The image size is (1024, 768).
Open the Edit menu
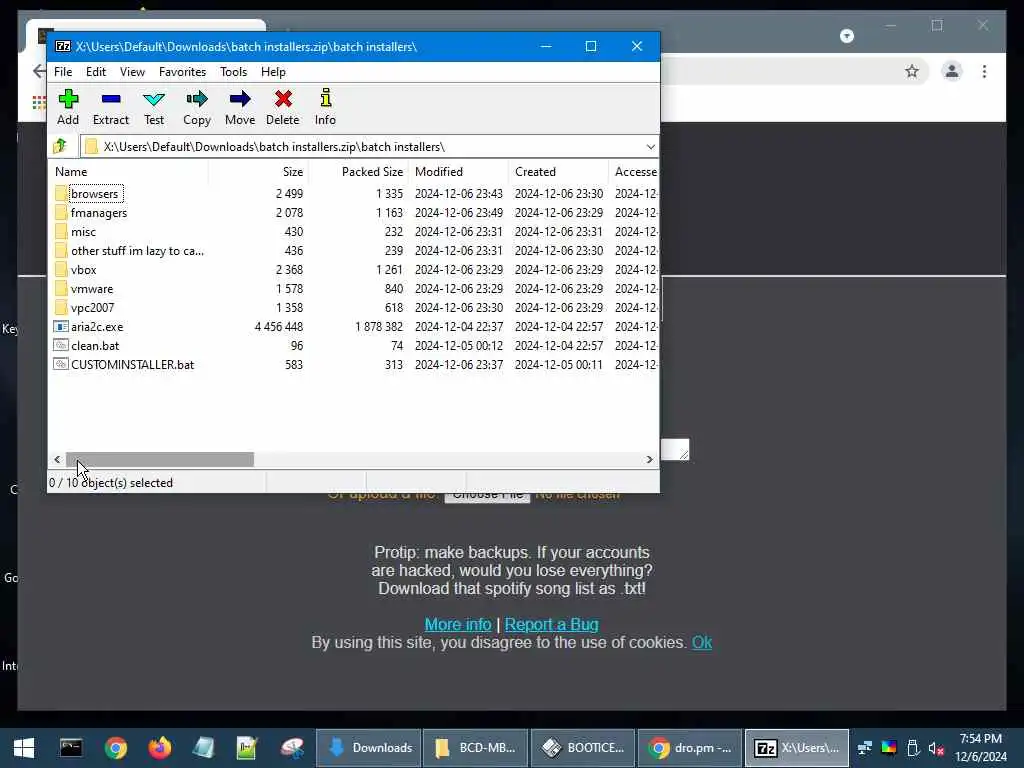[x=95, y=72]
